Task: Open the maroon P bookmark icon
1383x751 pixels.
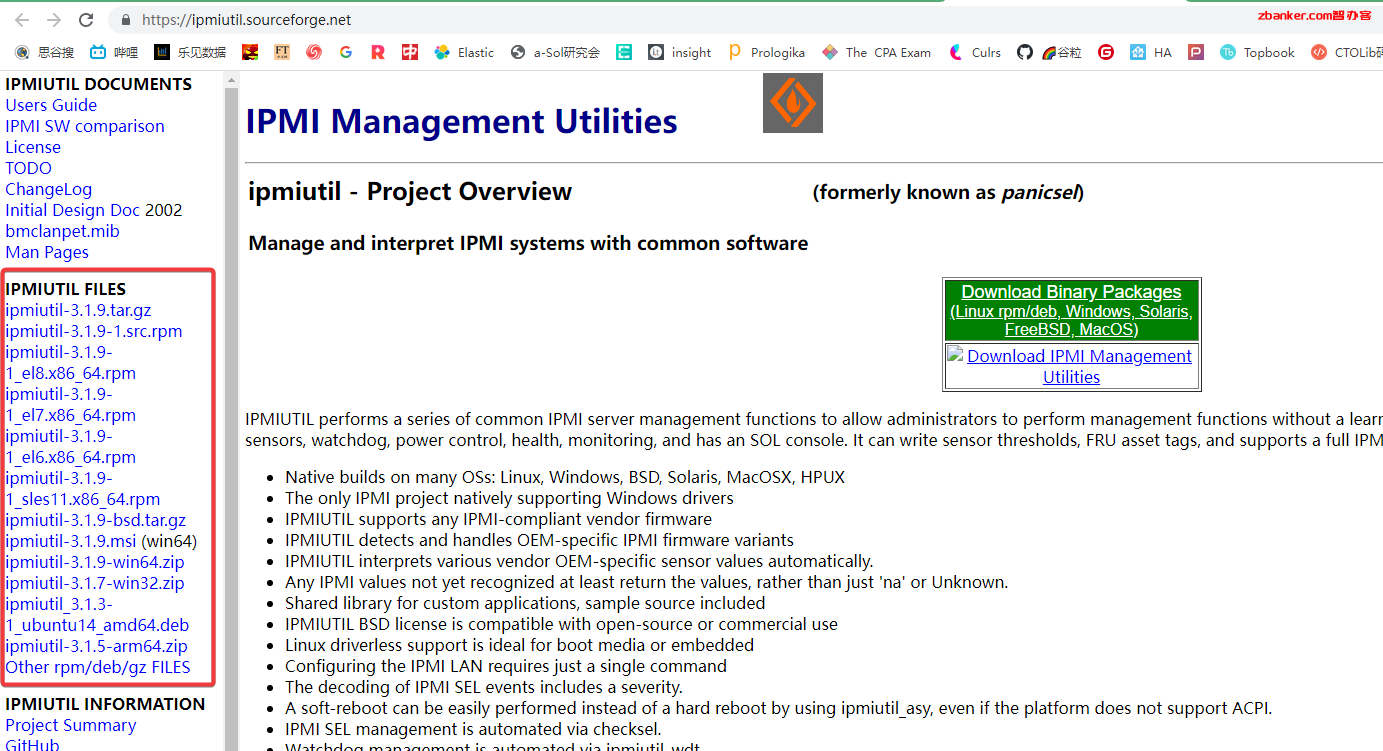Action: (1196, 52)
